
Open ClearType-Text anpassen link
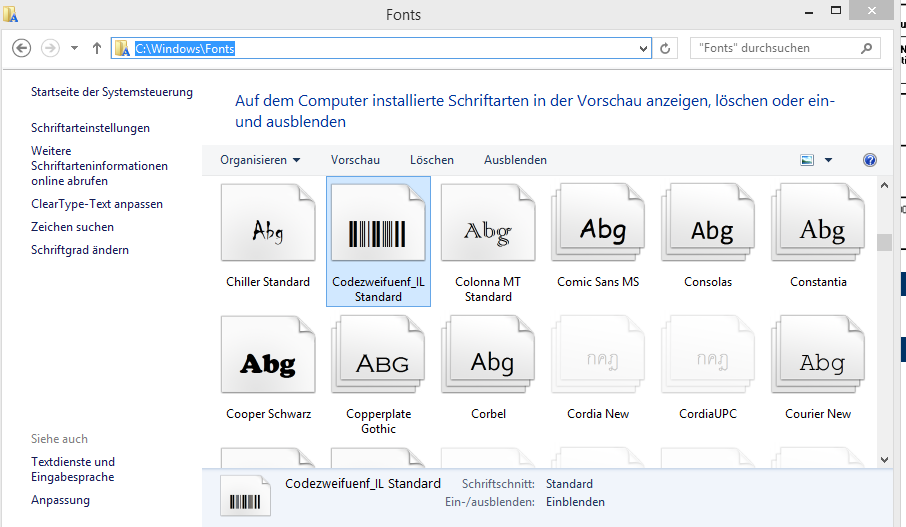pyautogui.click(x=97, y=204)
